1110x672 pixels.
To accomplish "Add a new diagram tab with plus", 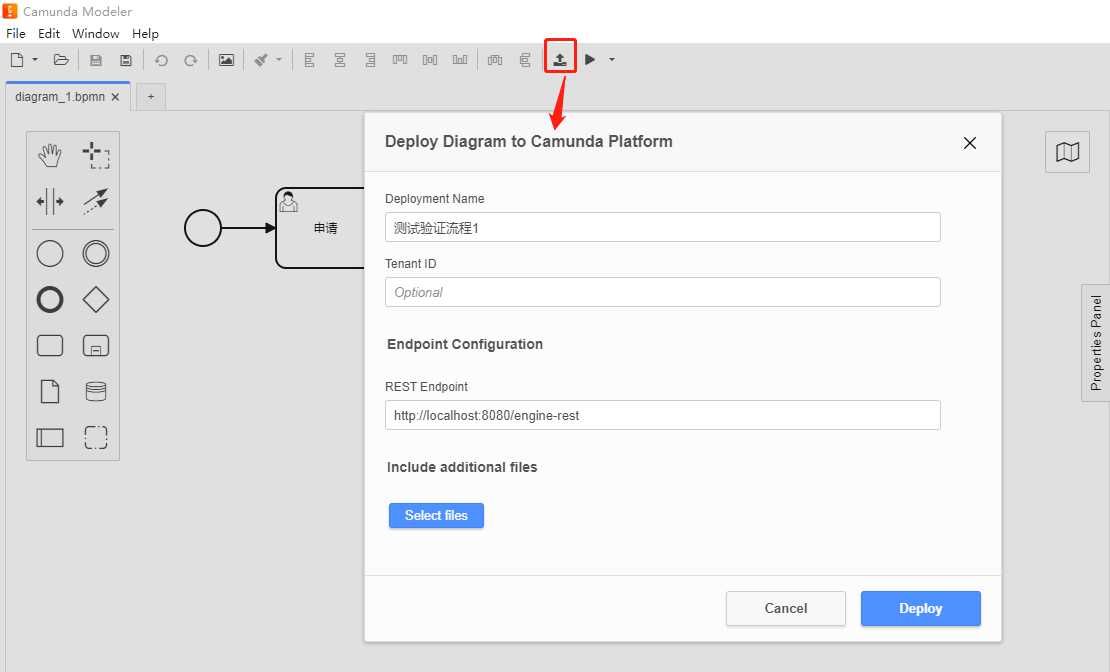I will [x=151, y=97].
